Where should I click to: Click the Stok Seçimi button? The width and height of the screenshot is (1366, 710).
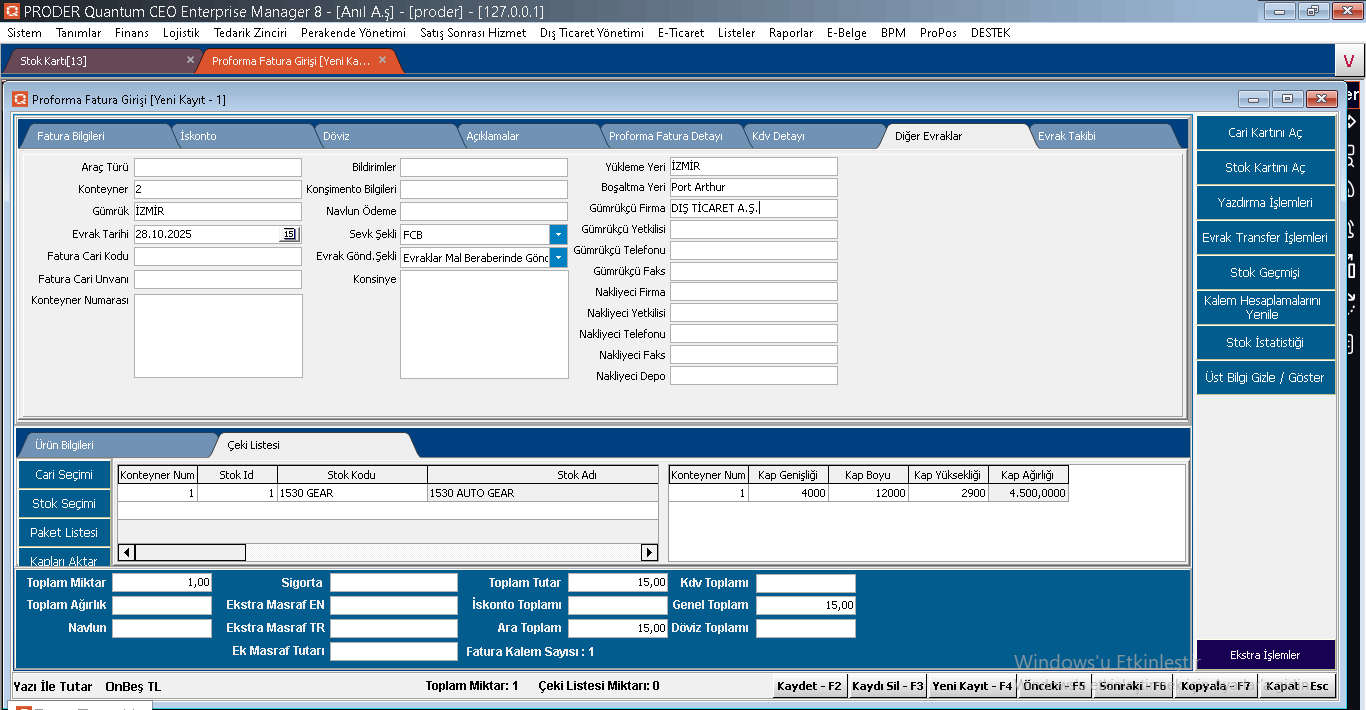point(64,503)
